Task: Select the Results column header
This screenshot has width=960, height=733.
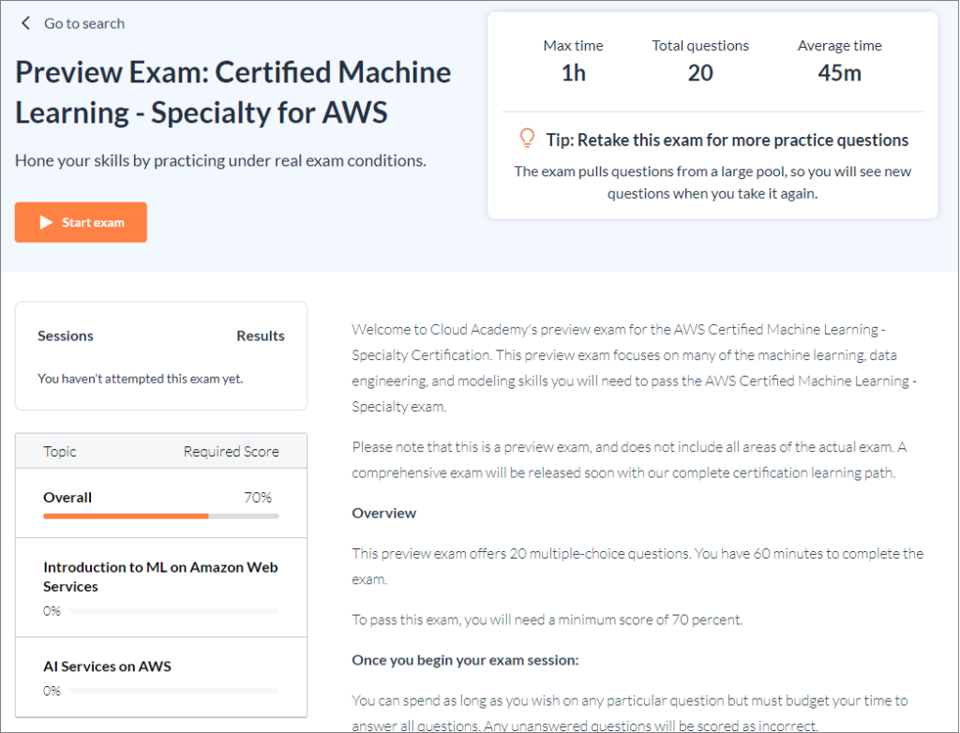Action: point(260,336)
